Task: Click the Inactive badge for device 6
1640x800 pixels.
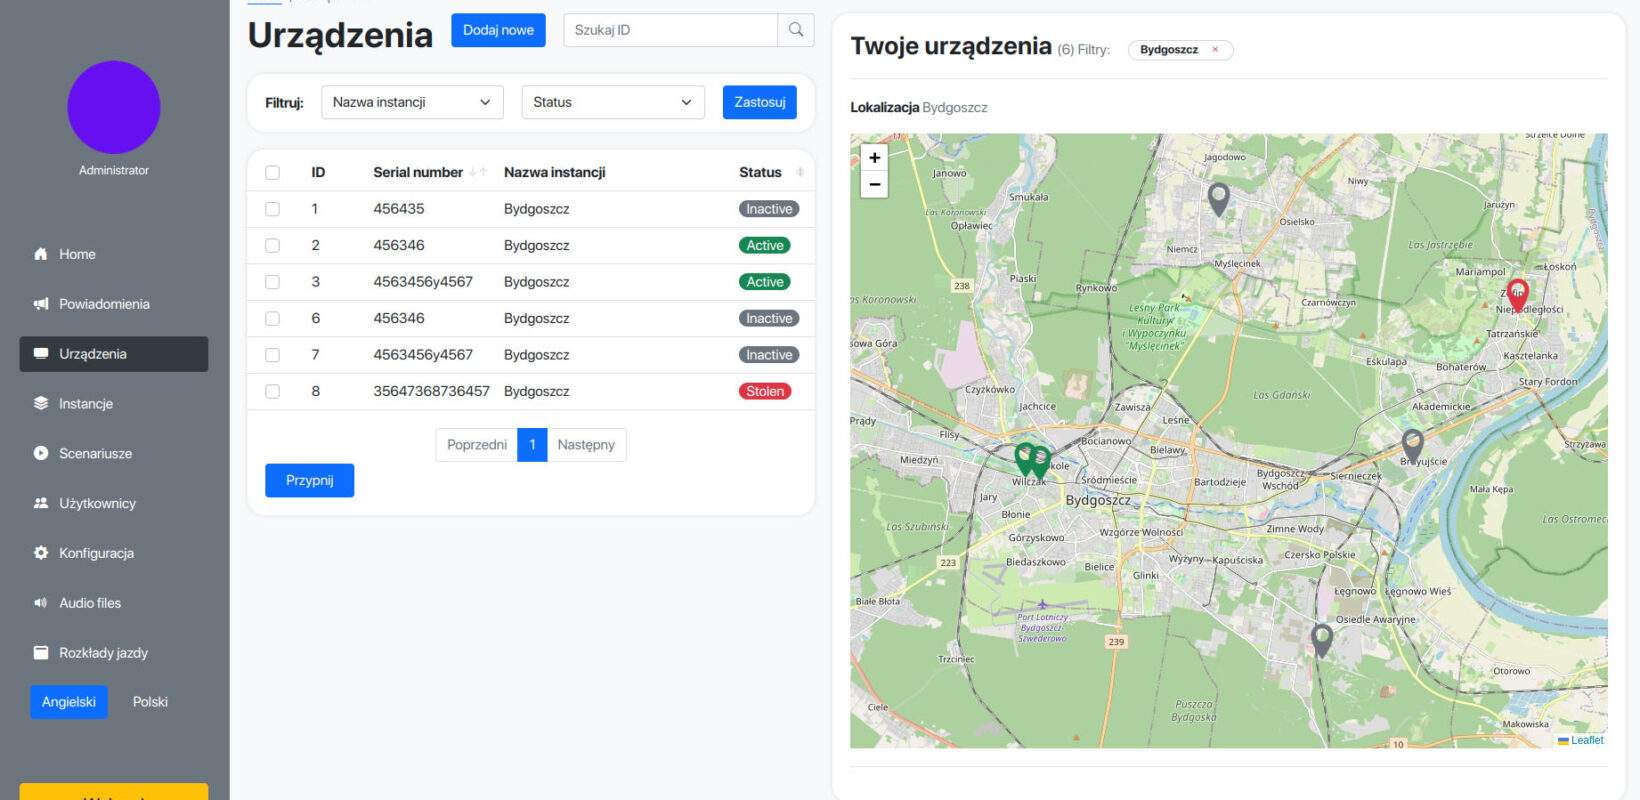Action: pos(769,318)
